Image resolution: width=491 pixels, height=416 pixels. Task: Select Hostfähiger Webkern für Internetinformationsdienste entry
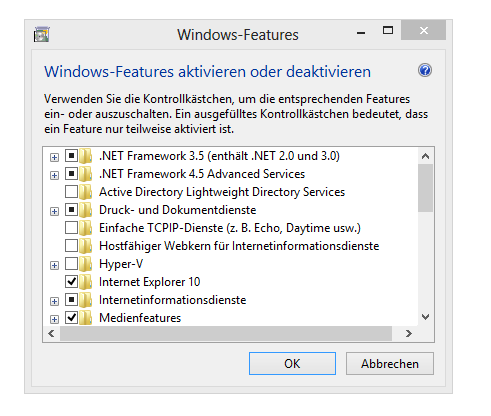(239, 246)
